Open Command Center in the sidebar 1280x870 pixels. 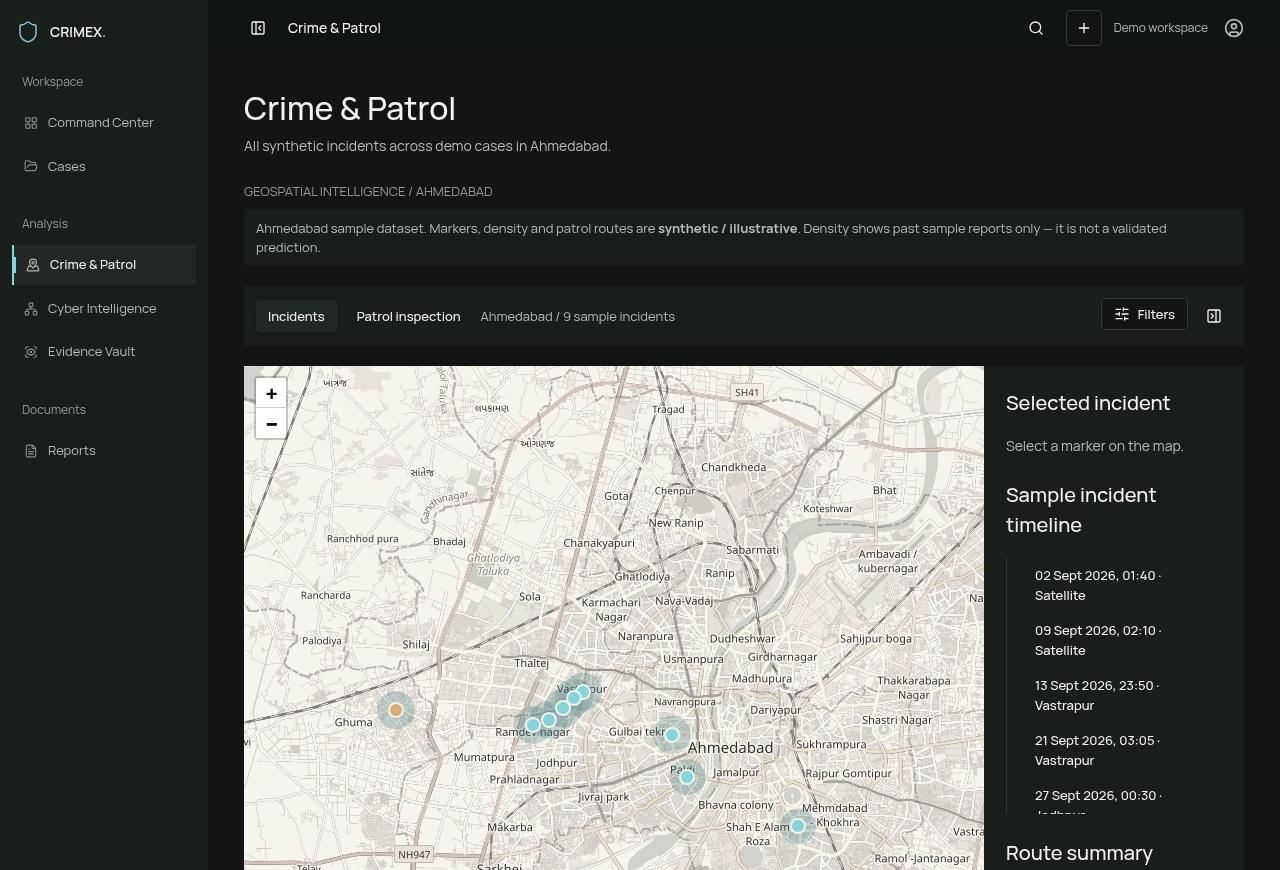(104, 123)
